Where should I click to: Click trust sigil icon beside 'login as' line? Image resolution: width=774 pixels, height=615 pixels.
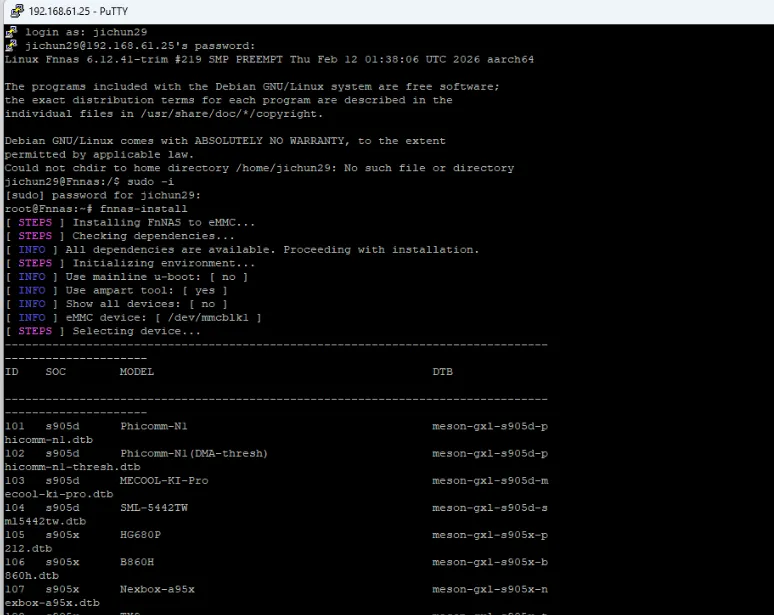[11, 32]
